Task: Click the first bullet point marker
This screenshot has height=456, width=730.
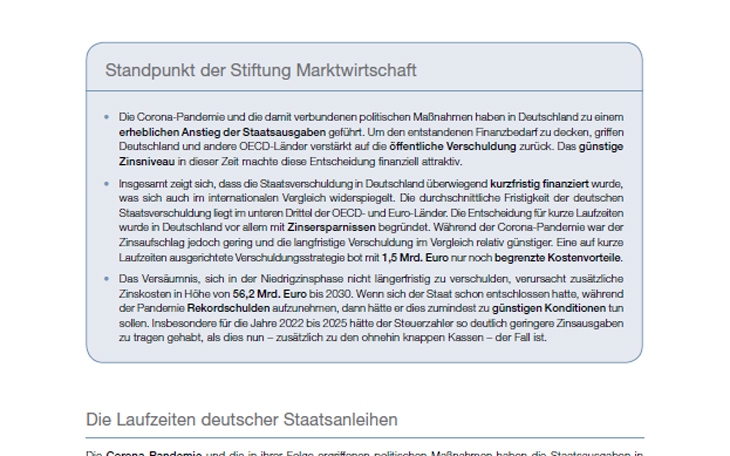Action: (x=107, y=118)
